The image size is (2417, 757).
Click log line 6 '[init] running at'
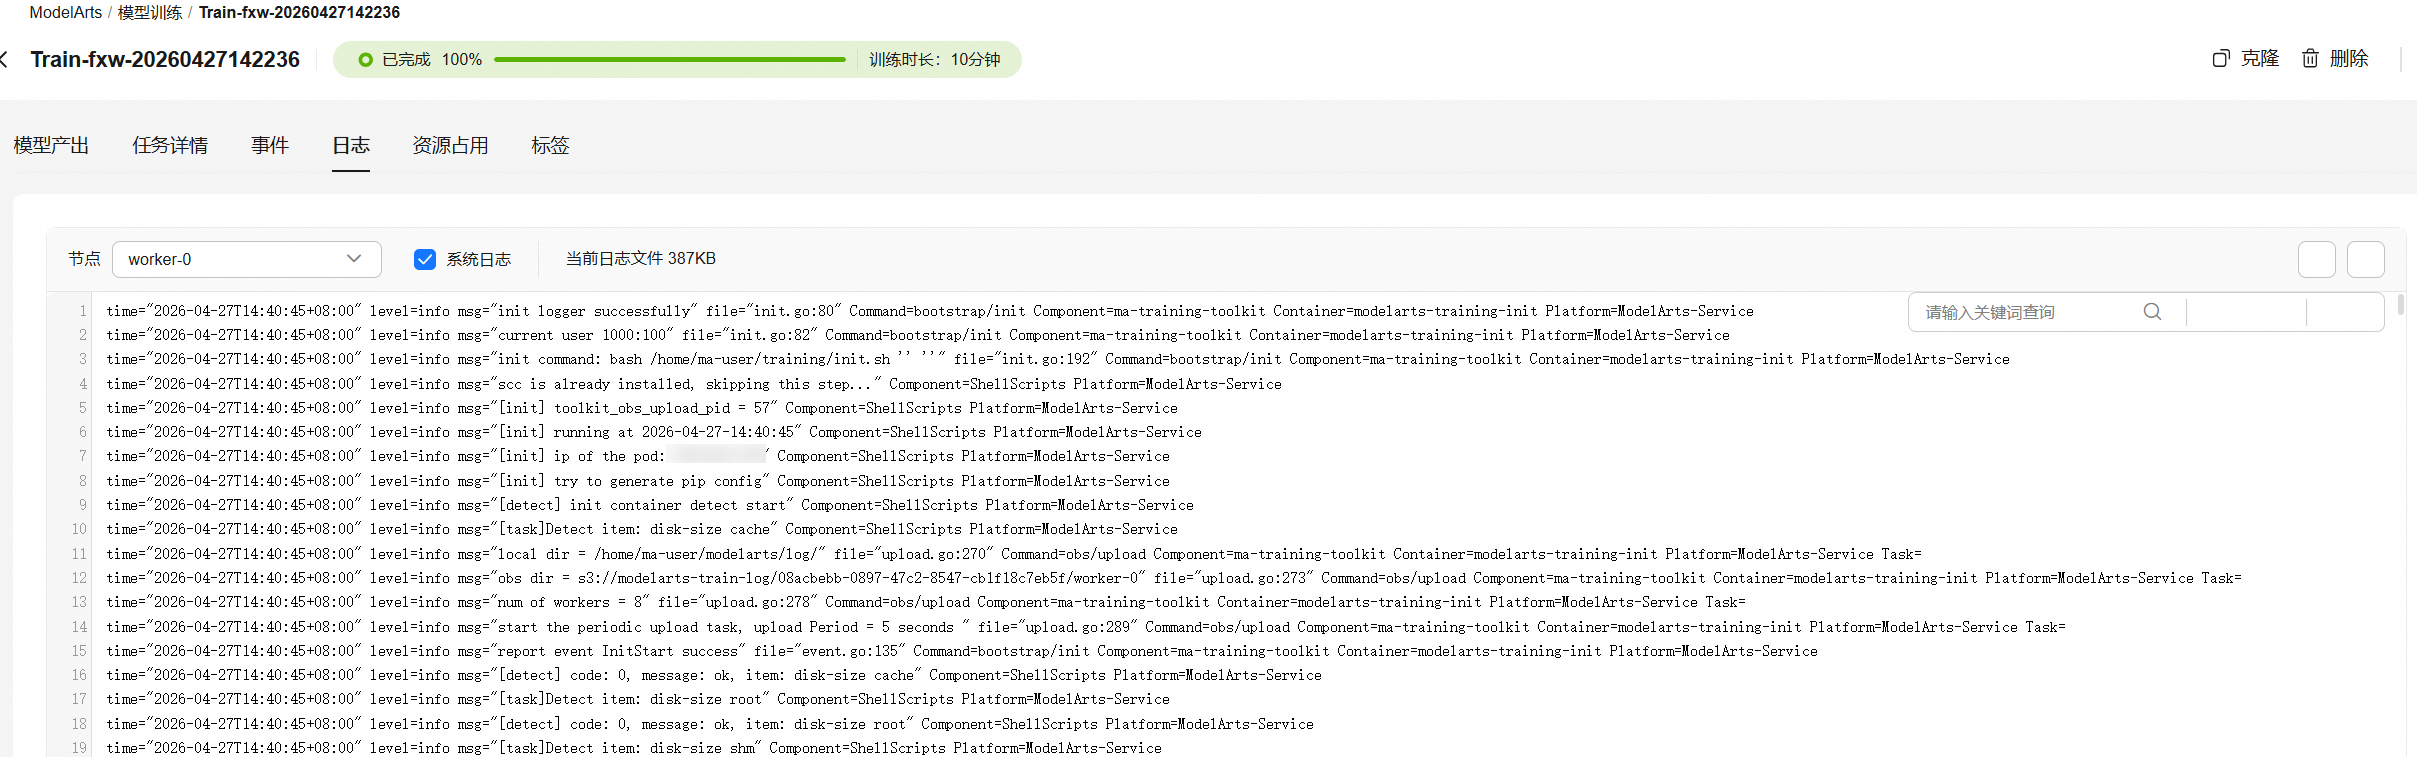tap(654, 432)
